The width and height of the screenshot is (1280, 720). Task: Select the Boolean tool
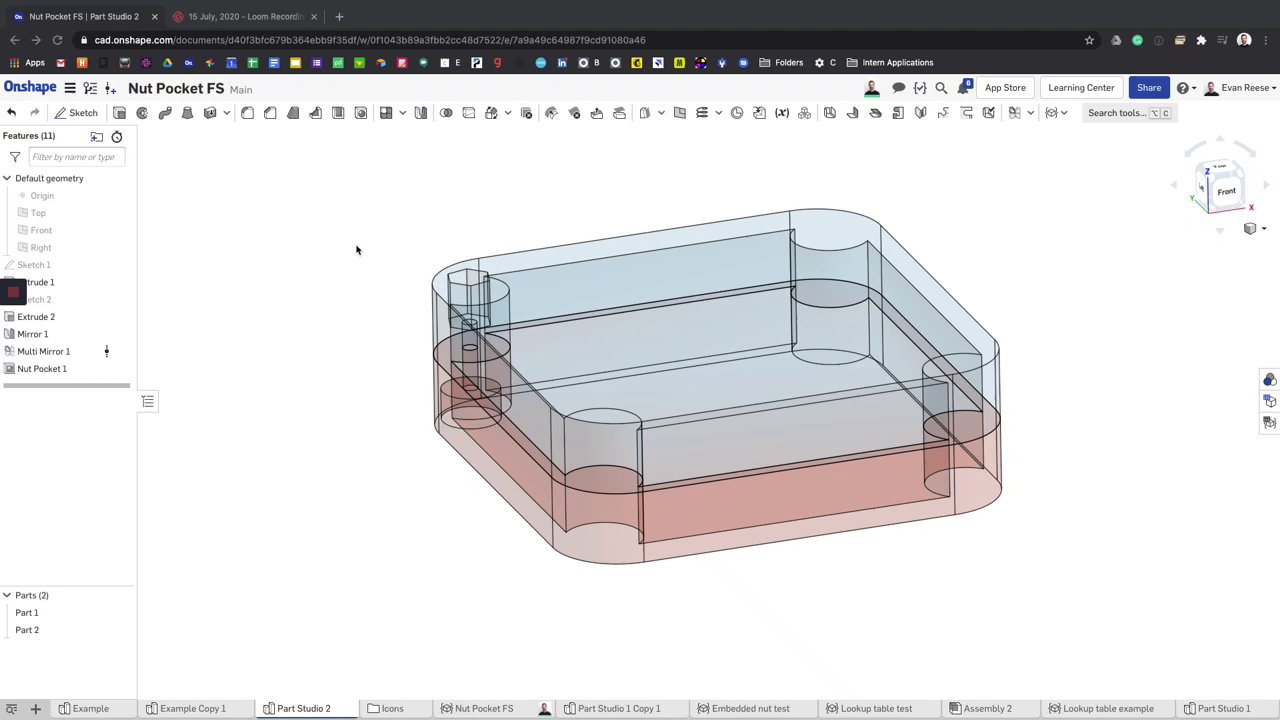tap(446, 113)
